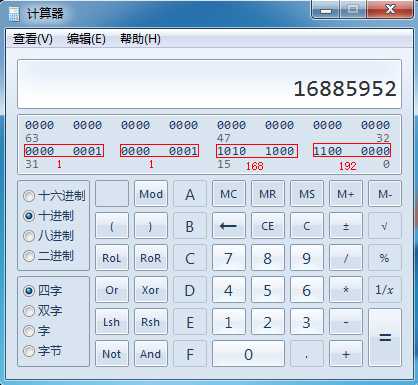
Task: Click the close parenthesis button
Action: click(151, 226)
